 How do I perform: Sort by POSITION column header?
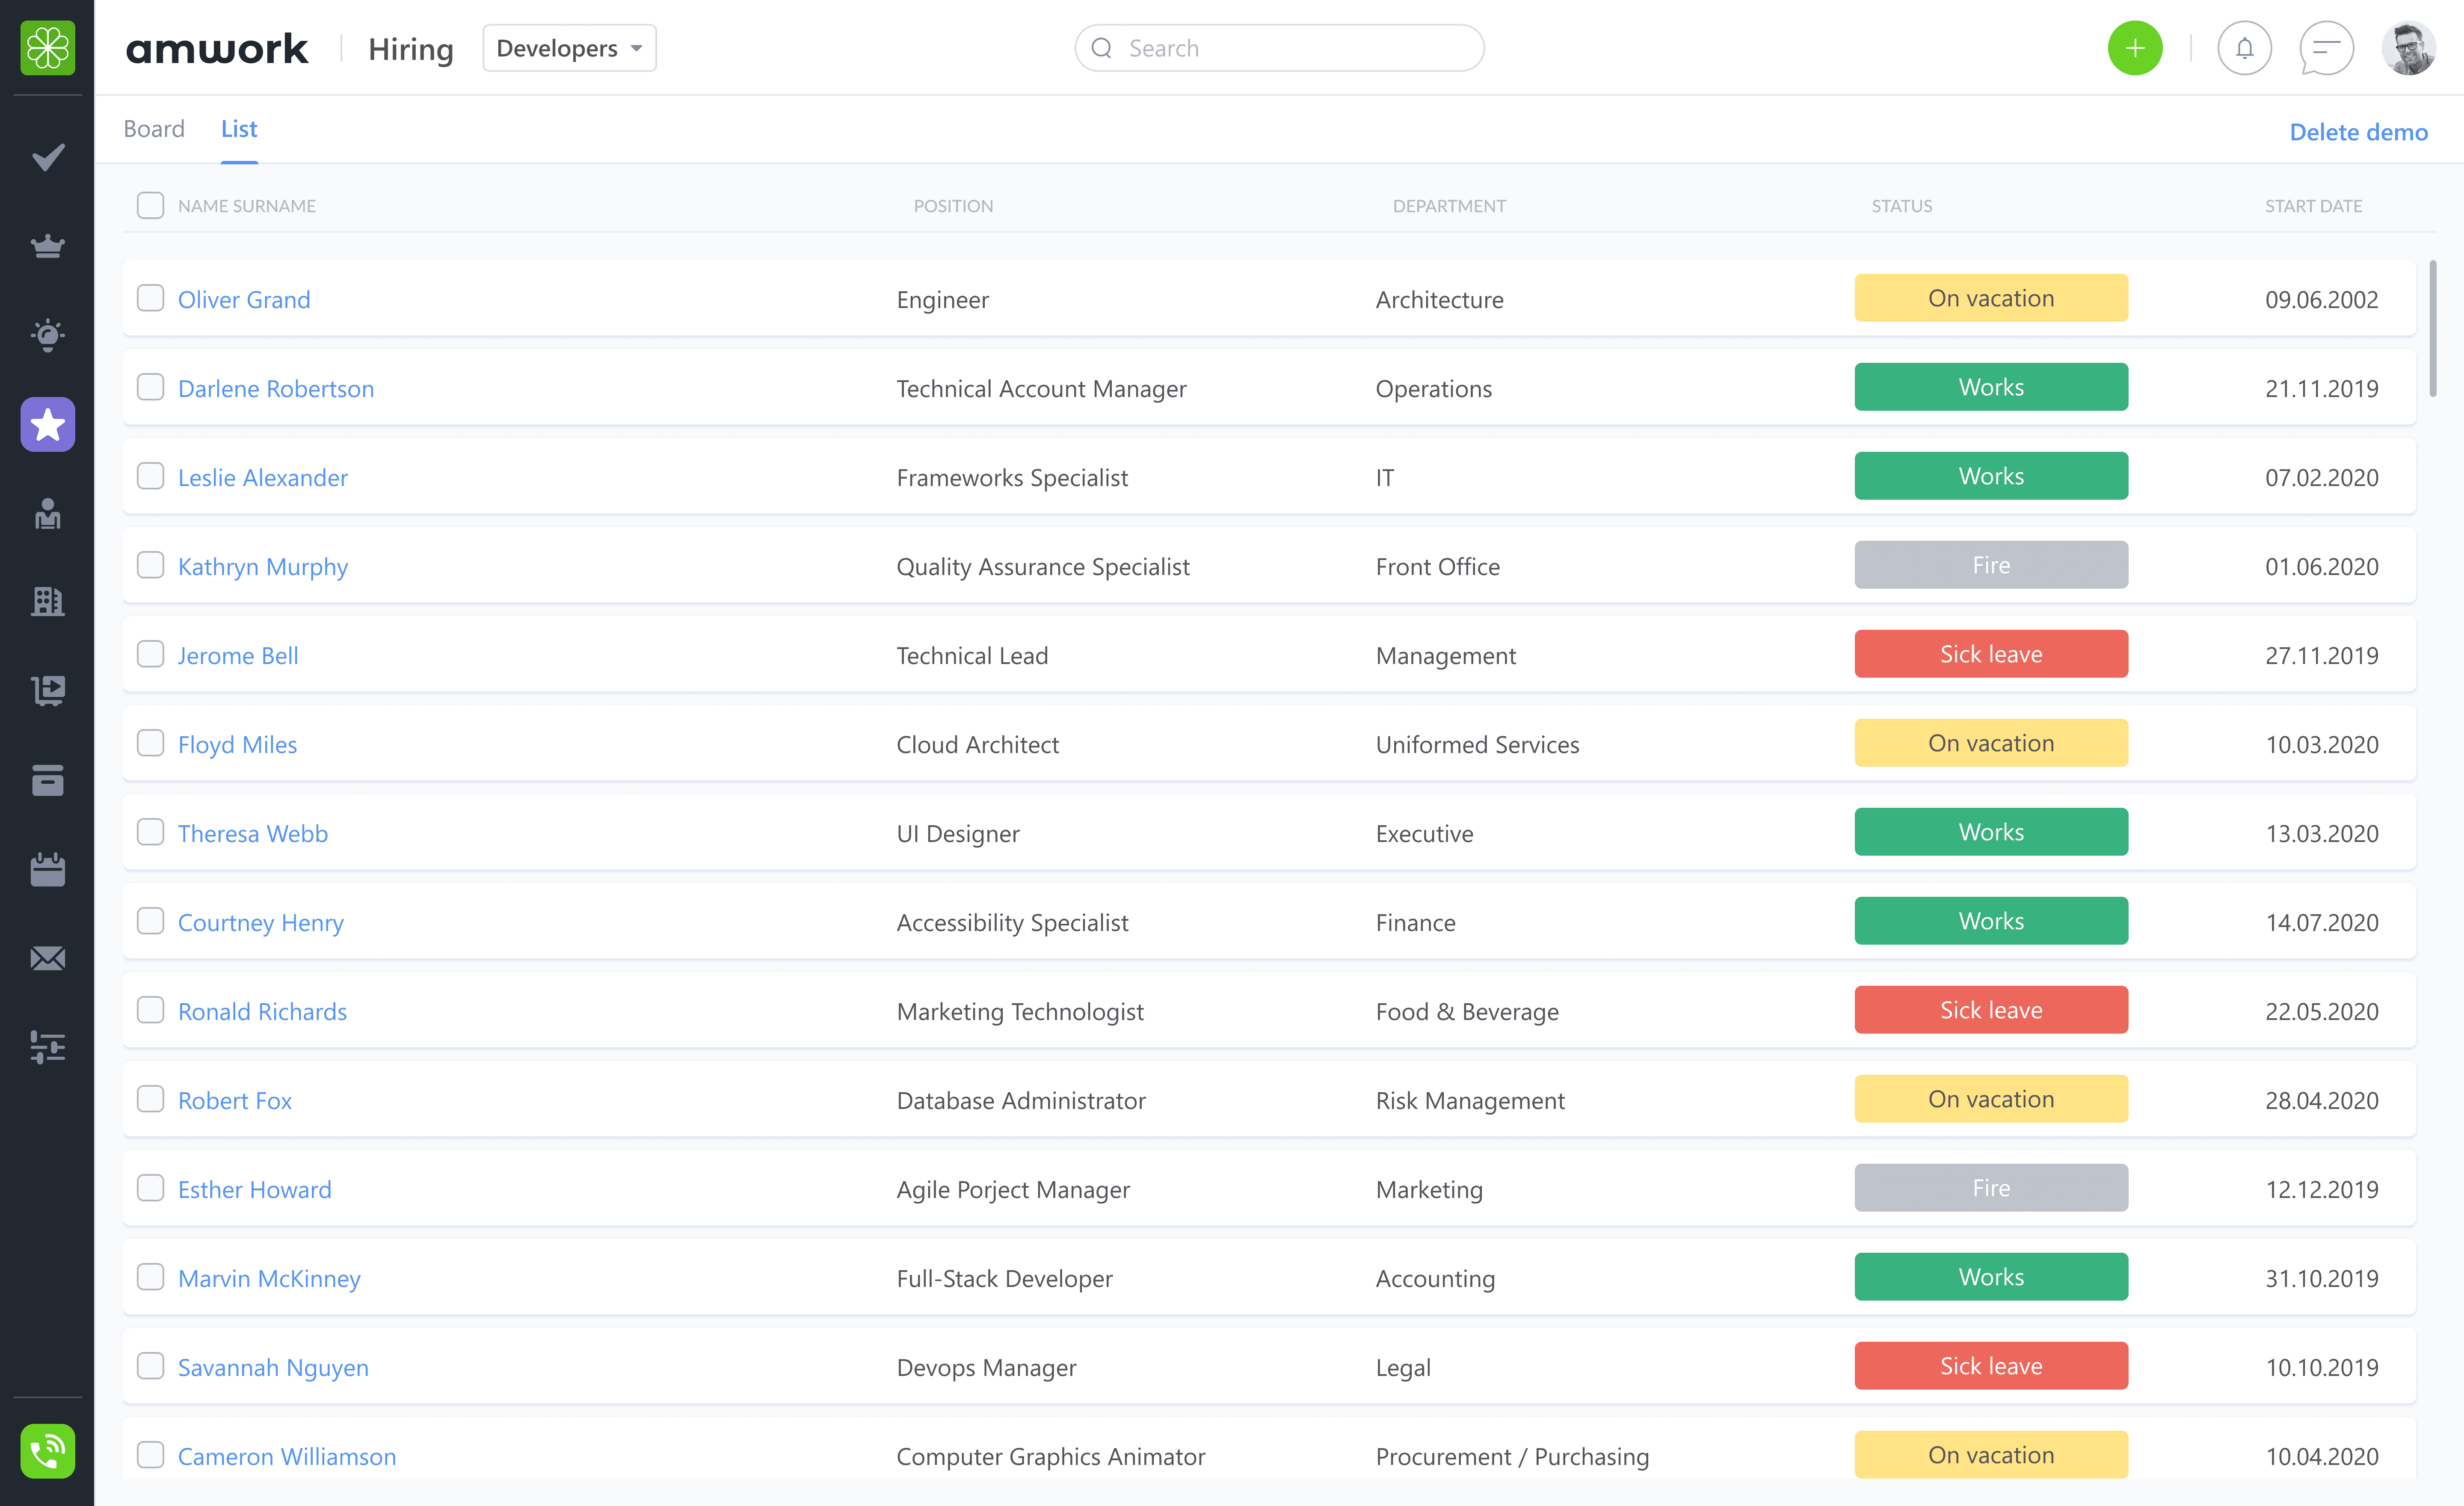point(953,206)
